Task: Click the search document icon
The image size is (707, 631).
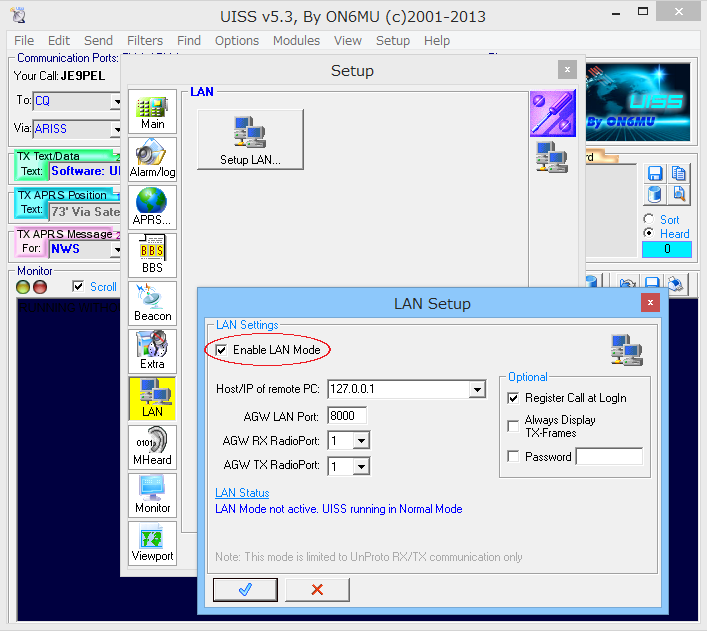Action: pyautogui.click(x=678, y=194)
